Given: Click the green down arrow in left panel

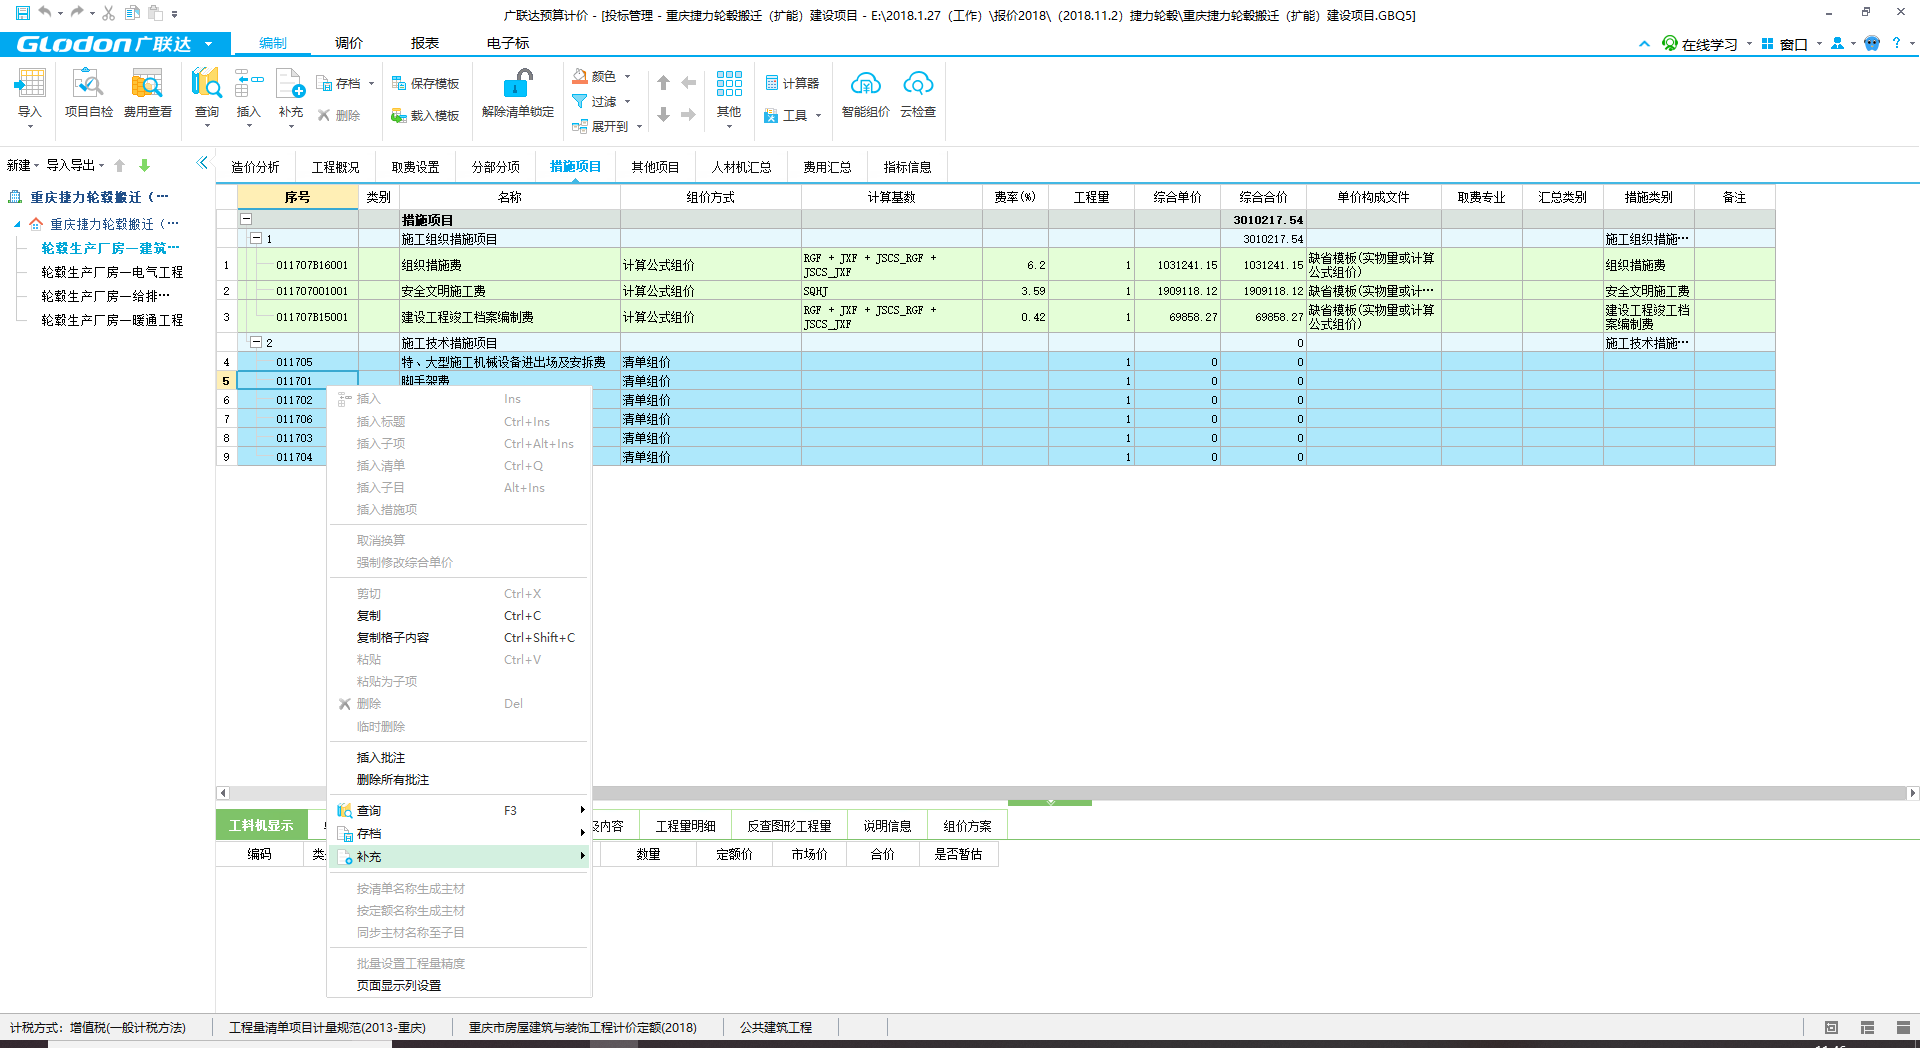Looking at the screenshot, I should point(144,165).
